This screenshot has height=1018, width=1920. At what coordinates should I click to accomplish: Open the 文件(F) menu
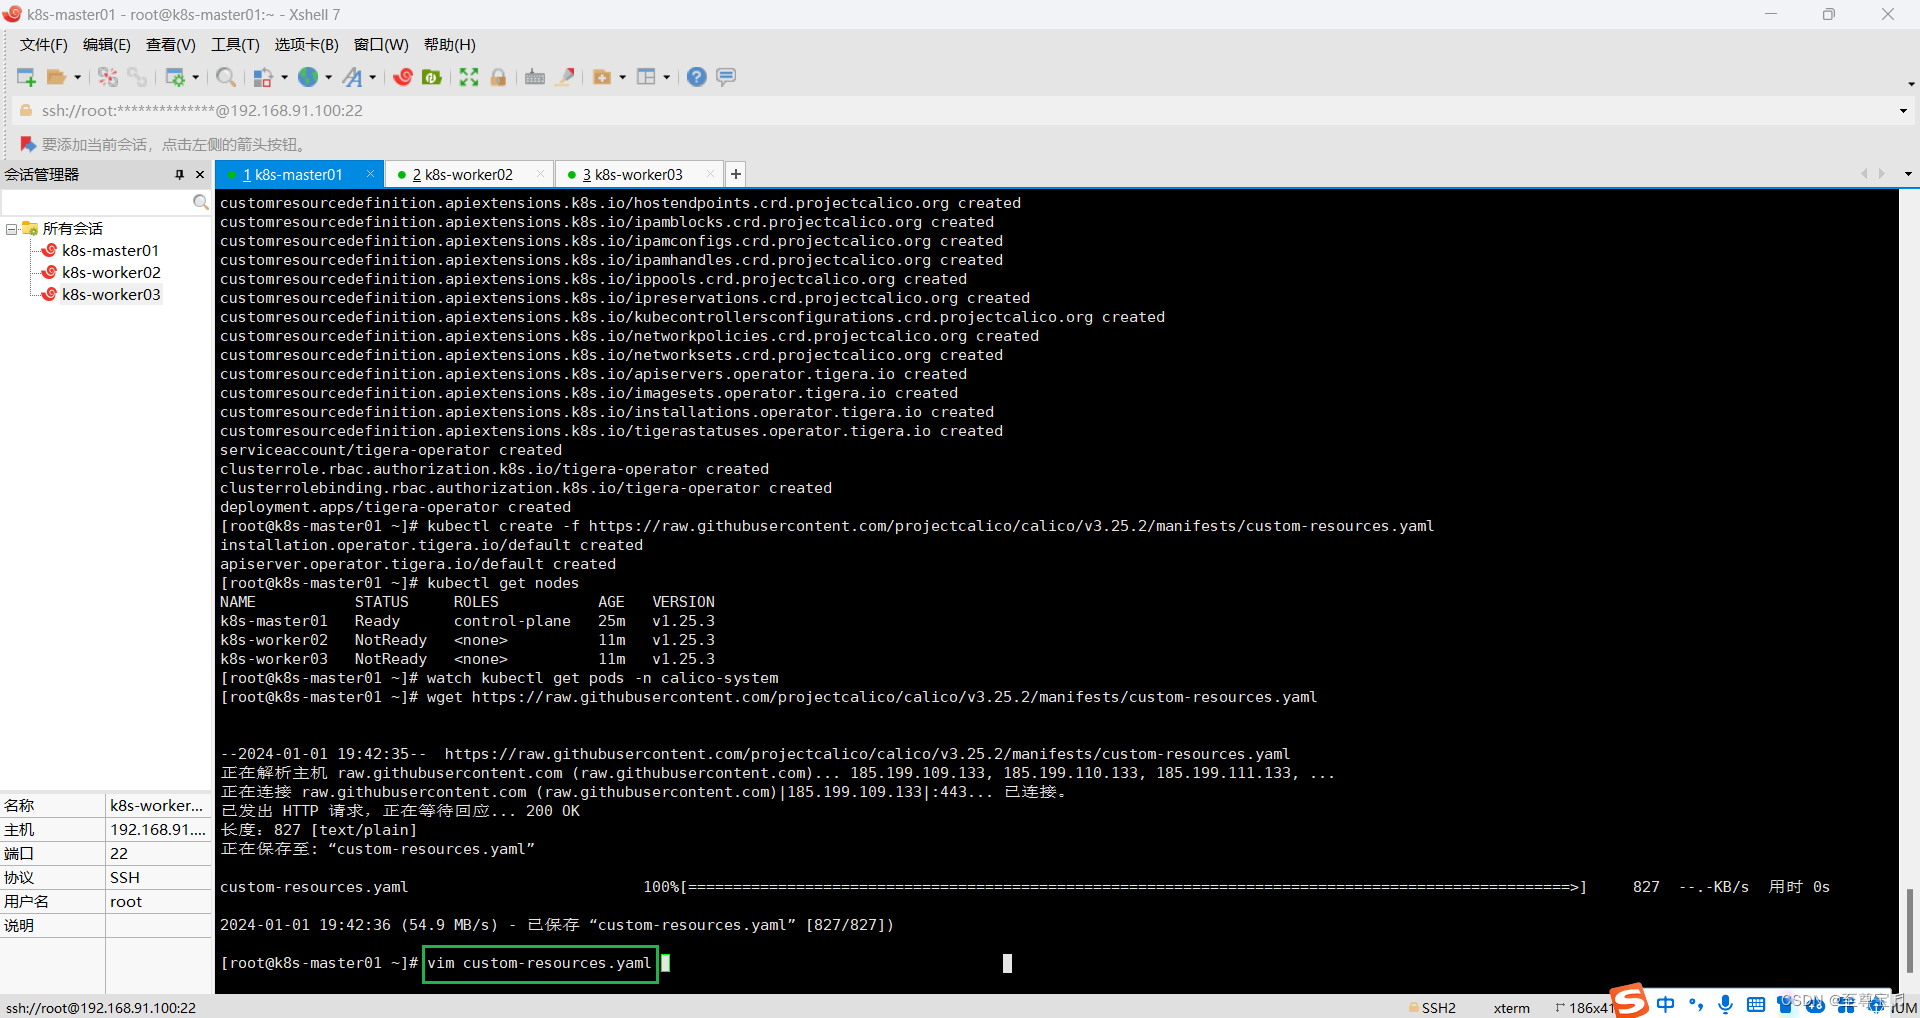44,45
